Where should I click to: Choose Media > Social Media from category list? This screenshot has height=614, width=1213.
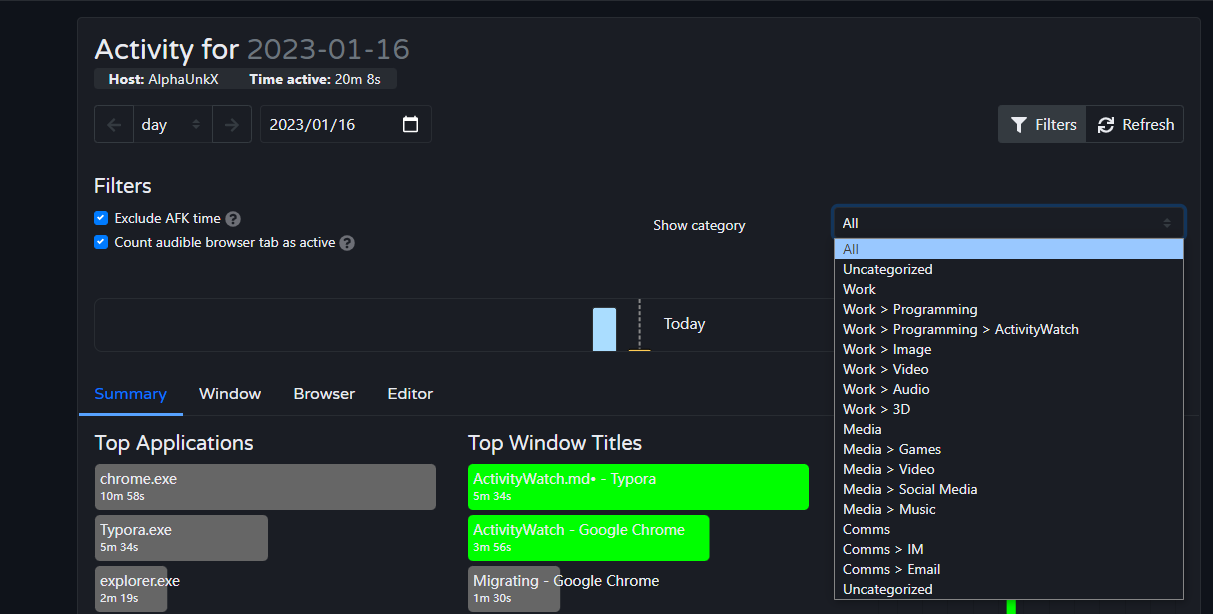click(x=910, y=489)
